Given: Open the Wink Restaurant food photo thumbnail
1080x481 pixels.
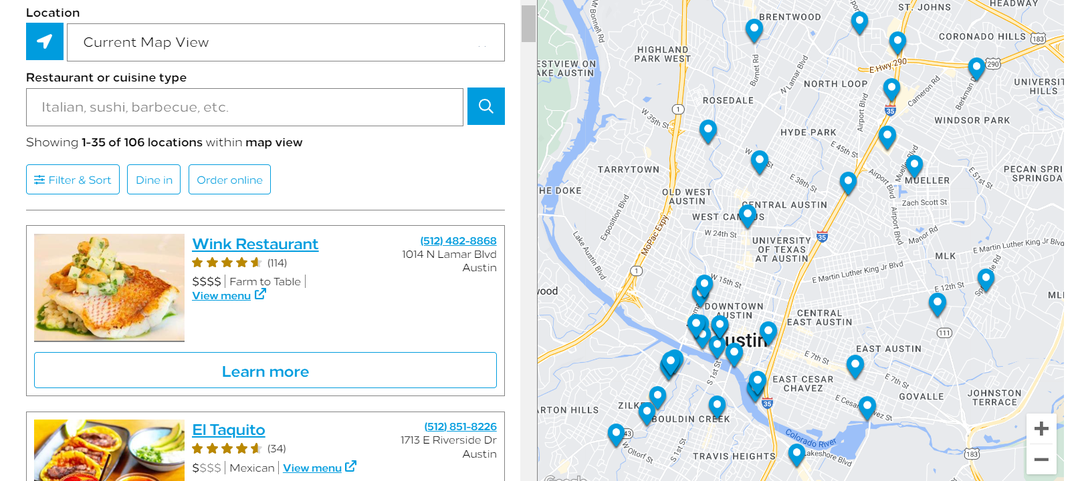Looking at the screenshot, I should coord(110,287).
